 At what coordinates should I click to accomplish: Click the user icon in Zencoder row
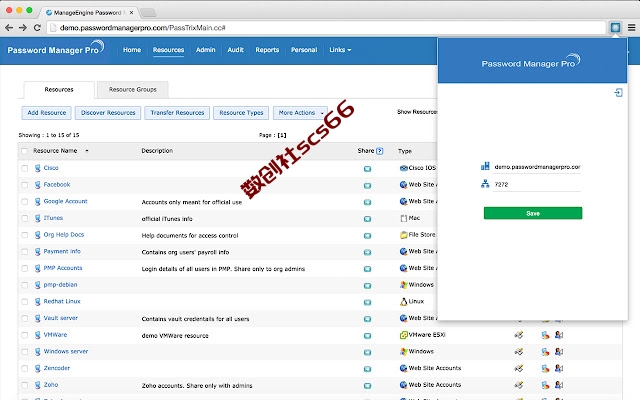click(x=559, y=368)
